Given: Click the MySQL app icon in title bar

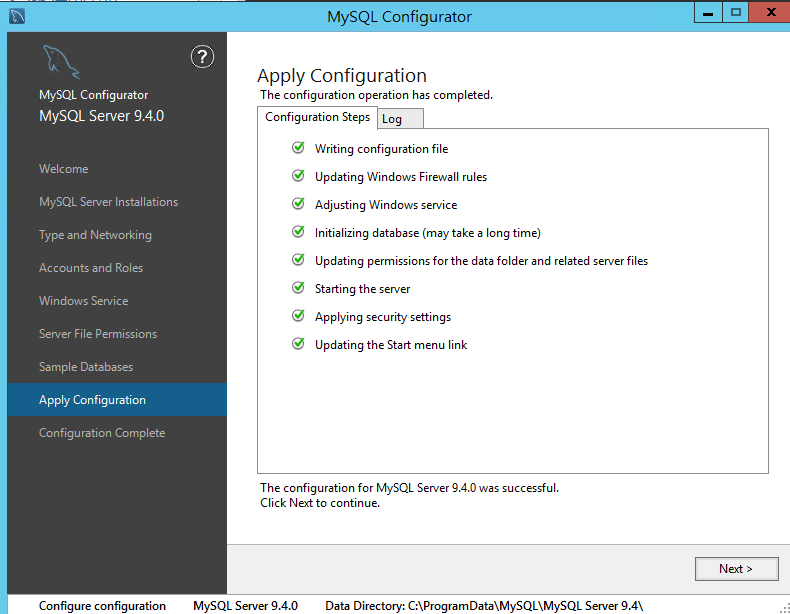Looking at the screenshot, I should [x=17, y=16].
